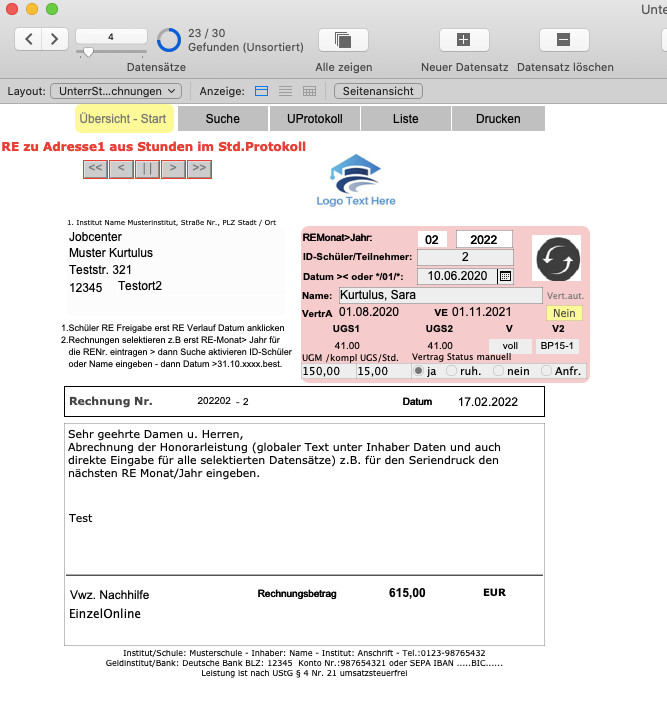
Task: Go to previous record with left arrow
Action: [x=28, y=39]
